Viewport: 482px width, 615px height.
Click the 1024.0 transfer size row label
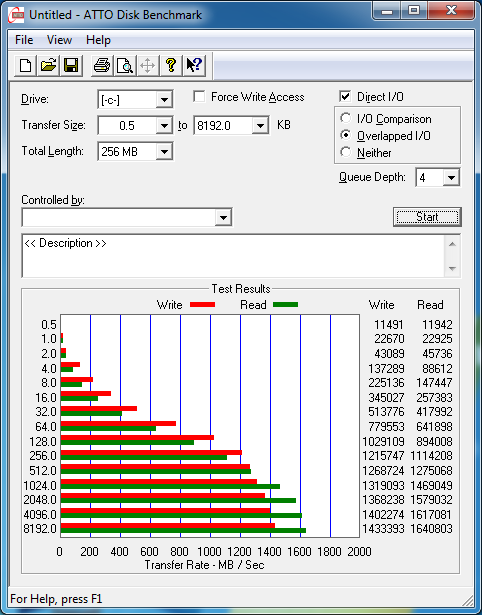[40, 486]
